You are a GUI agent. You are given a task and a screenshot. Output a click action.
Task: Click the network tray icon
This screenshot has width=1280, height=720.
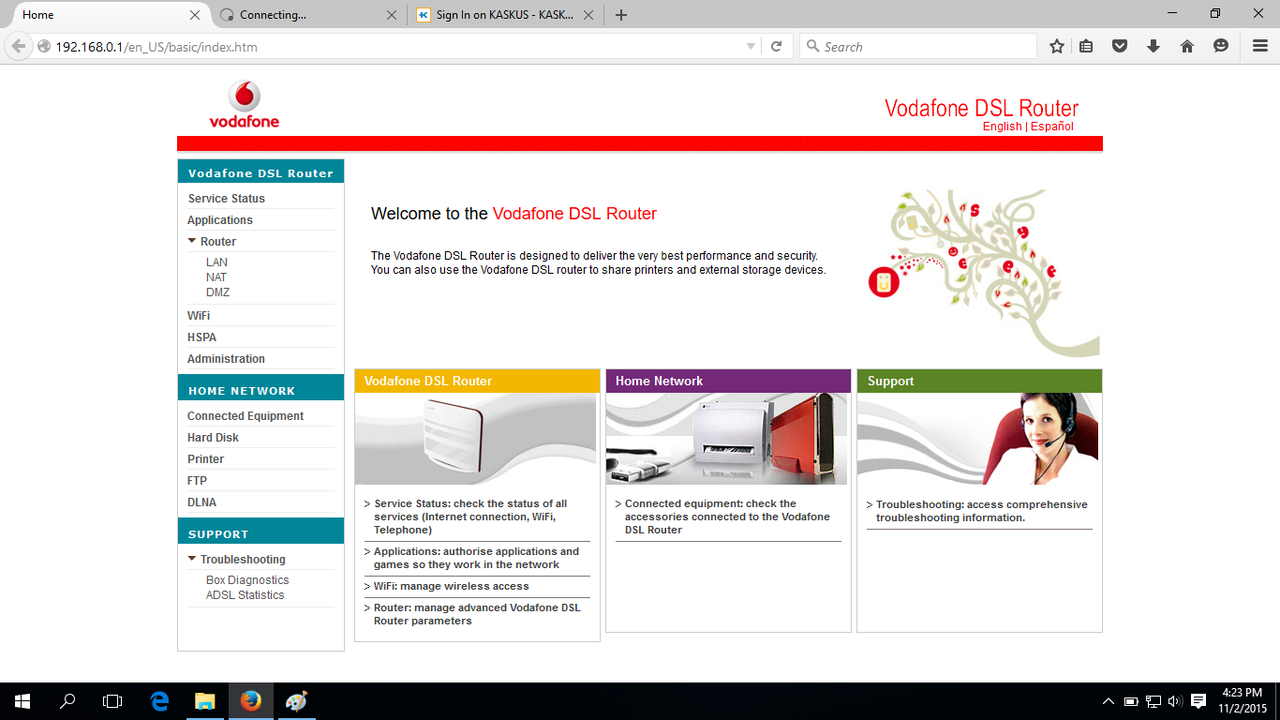pos(1153,702)
